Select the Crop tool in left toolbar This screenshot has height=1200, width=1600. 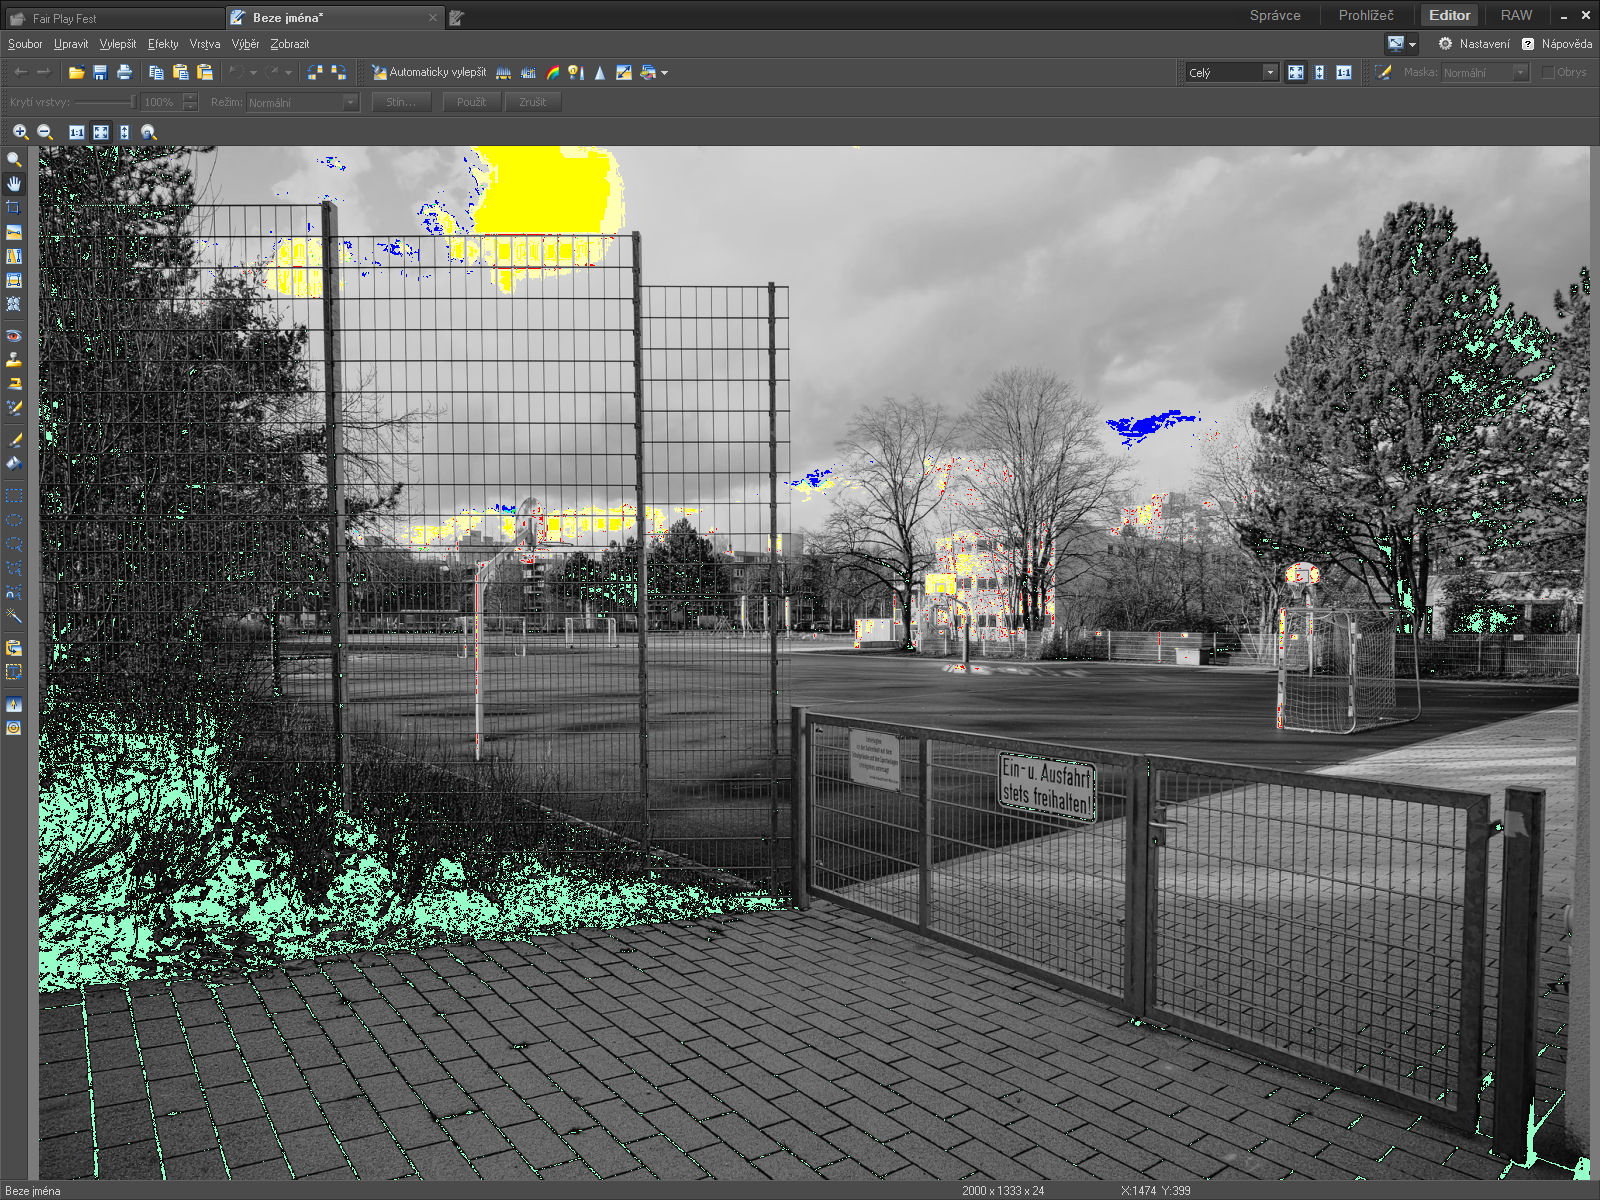click(14, 208)
